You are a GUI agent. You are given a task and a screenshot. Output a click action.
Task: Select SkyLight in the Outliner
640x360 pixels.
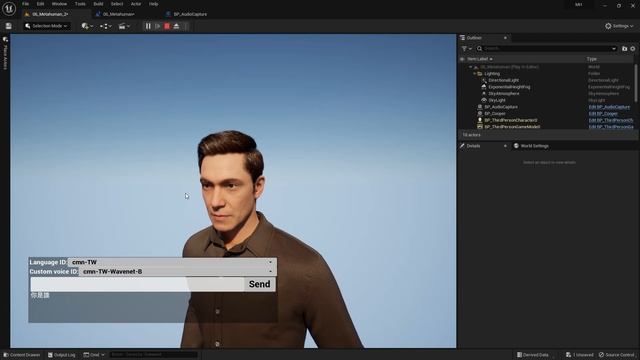pyautogui.click(x=497, y=100)
